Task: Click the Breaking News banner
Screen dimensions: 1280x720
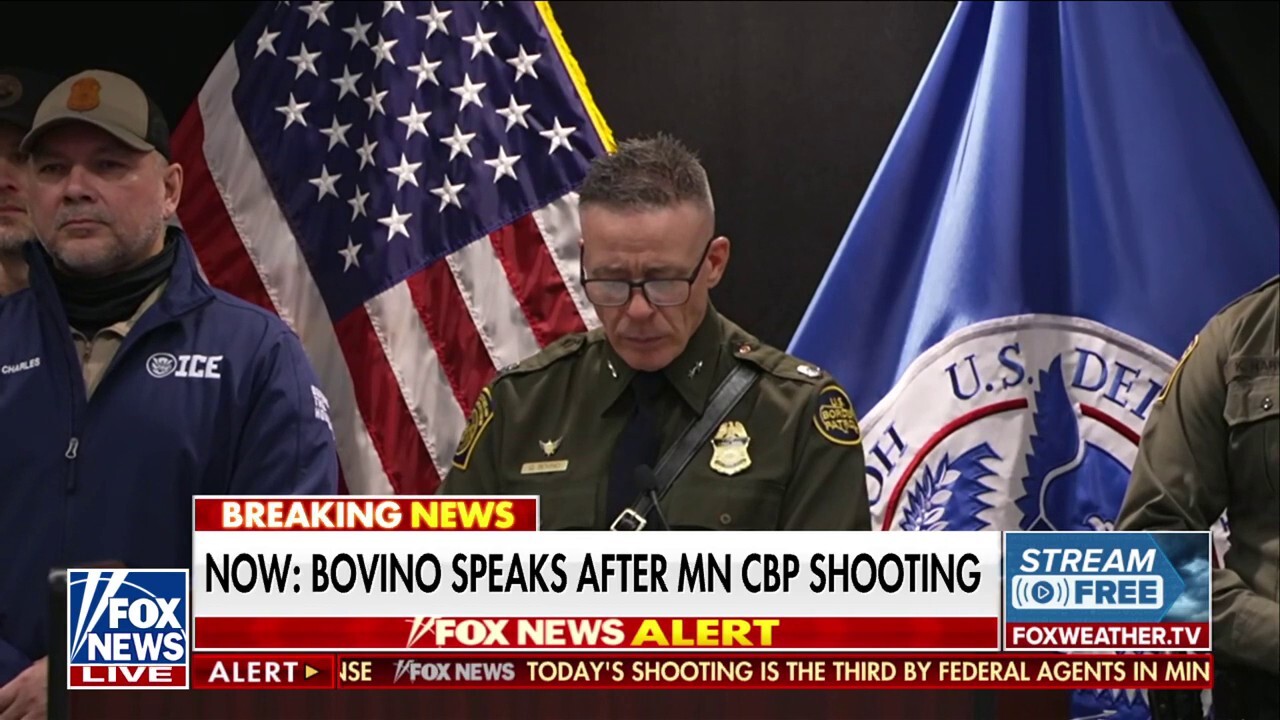Action: pos(366,514)
